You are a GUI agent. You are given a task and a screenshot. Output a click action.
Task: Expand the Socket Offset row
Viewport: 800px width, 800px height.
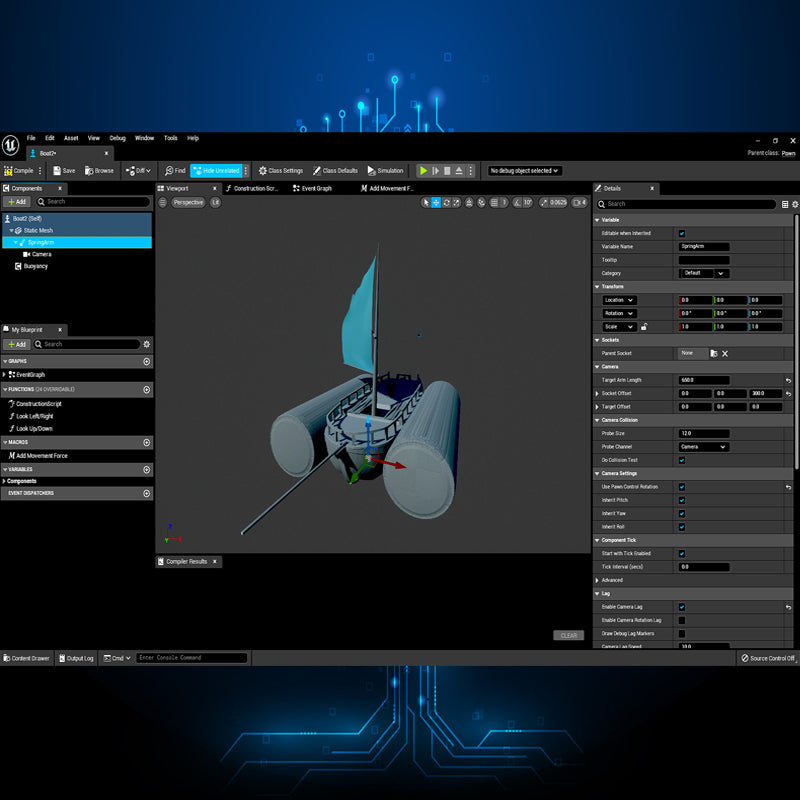tap(597, 394)
